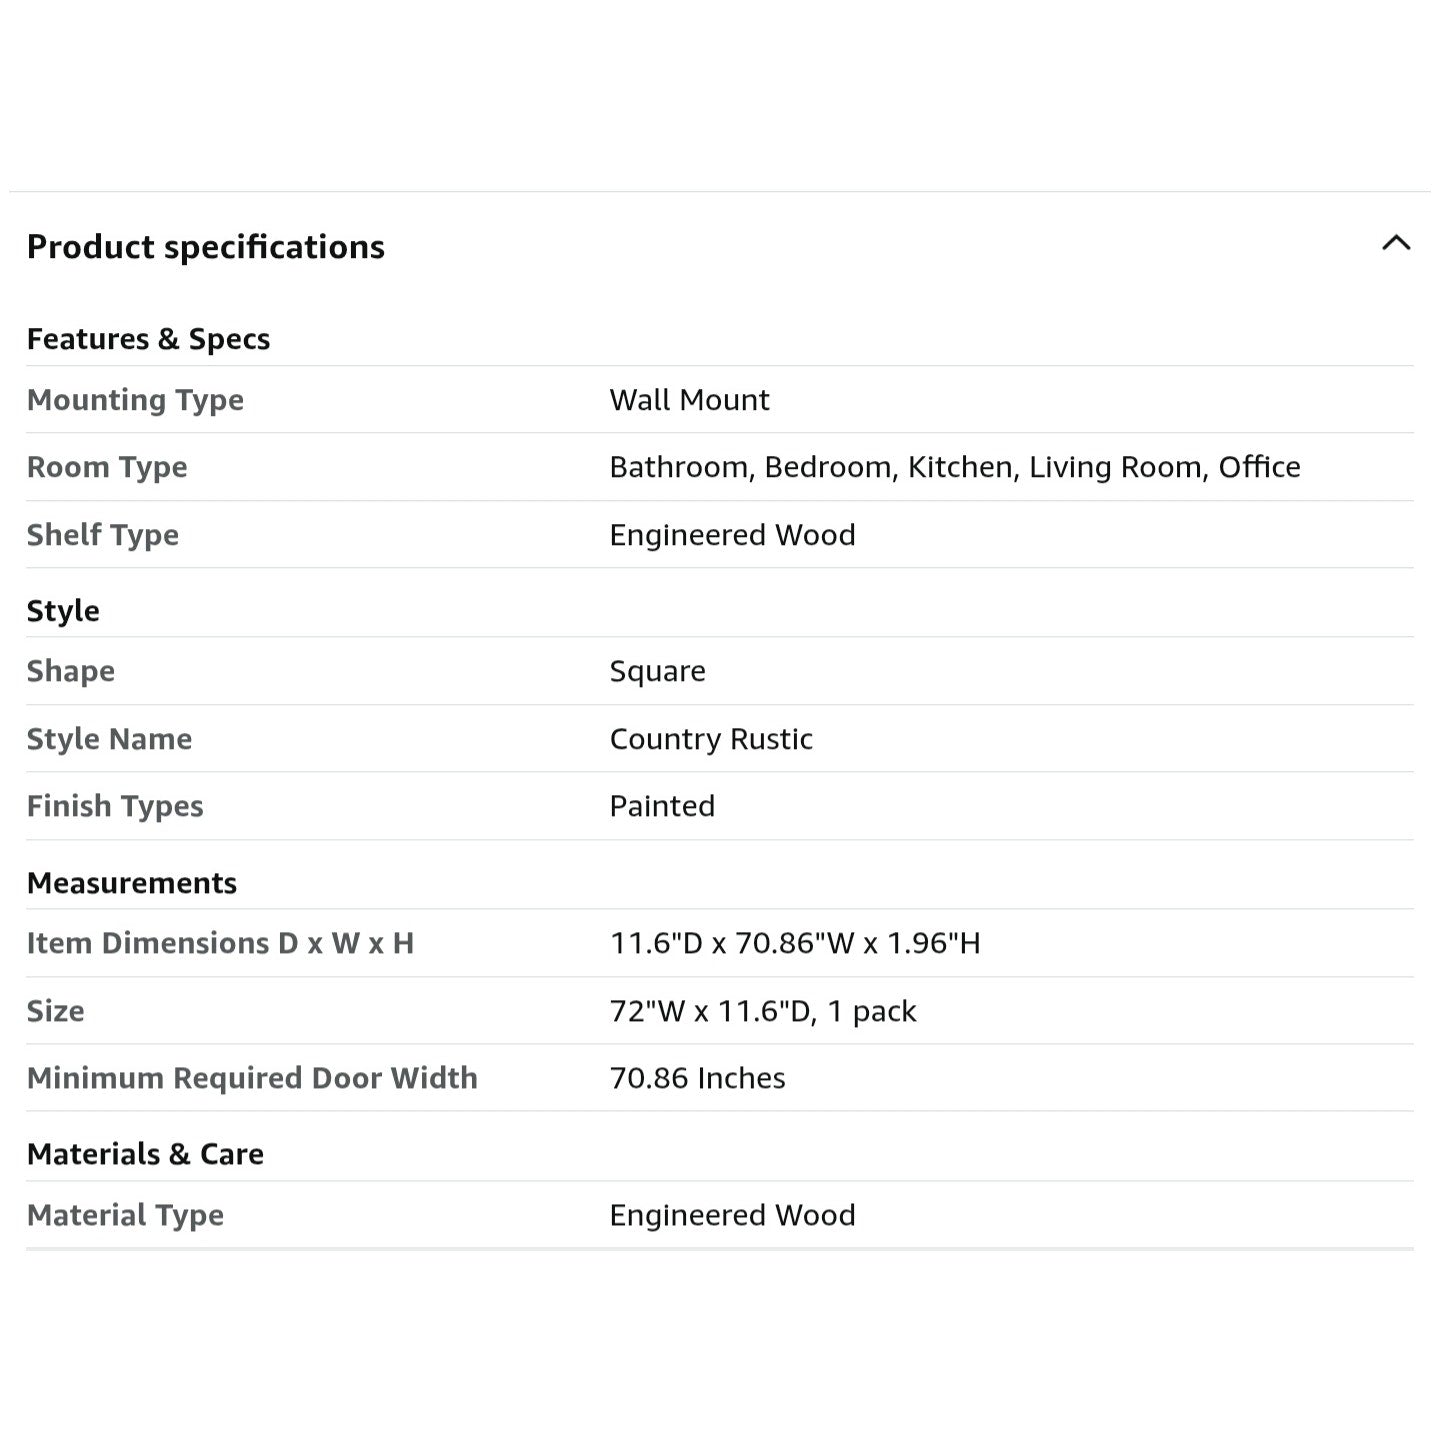Click the Wall Mount value
Viewport: 1440px width, 1440px height.
click(689, 400)
